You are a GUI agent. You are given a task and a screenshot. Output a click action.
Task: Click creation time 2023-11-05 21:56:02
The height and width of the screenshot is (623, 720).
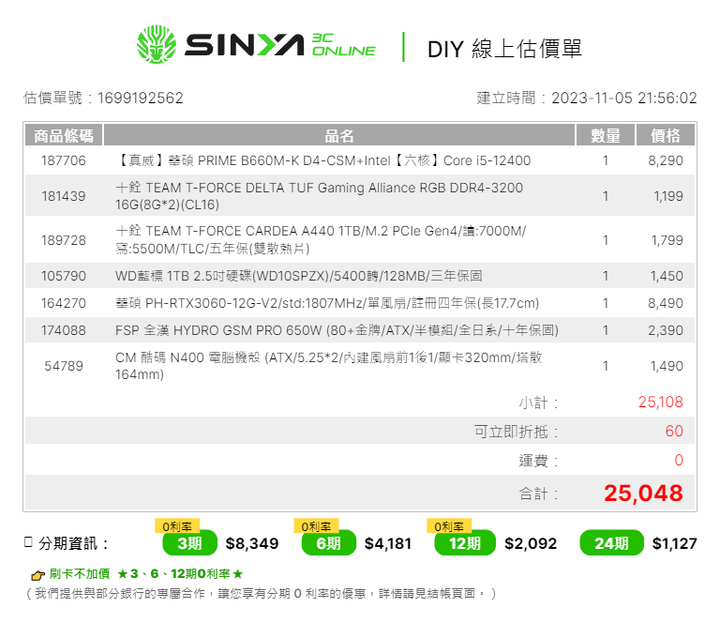pos(624,98)
